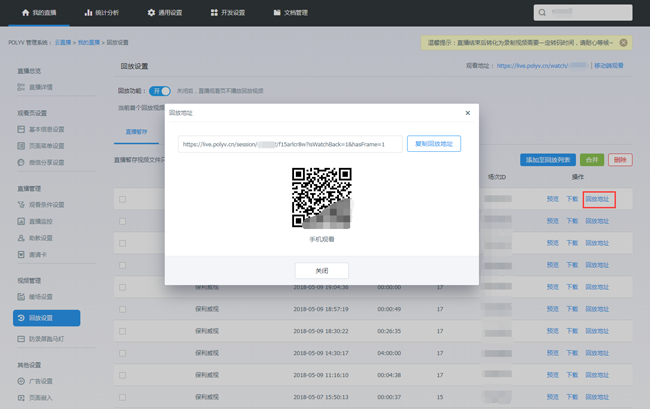This screenshot has height=409, width=650.
Task: Open 我的直播 in top navigation
Action: pyautogui.click(x=41, y=12)
